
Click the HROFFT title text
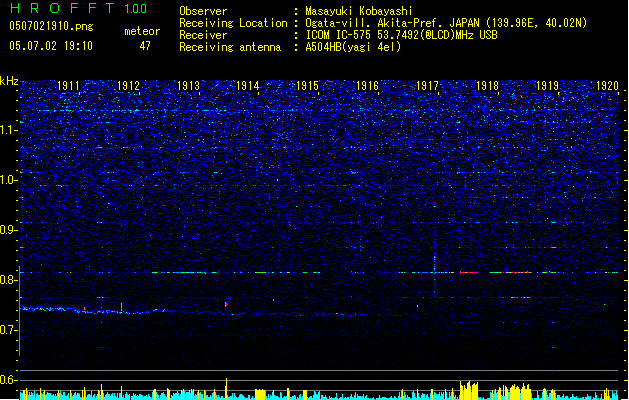(x=60, y=9)
